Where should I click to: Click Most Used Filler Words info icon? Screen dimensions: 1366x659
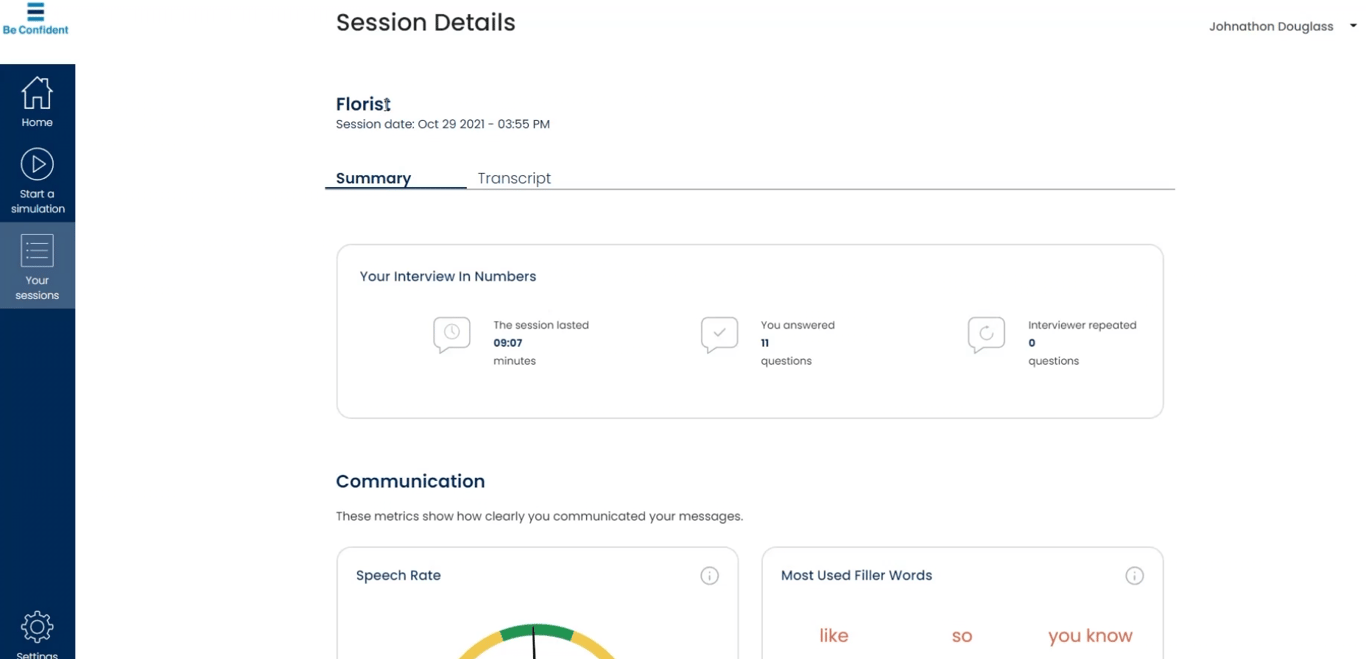pyautogui.click(x=1134, y=576)
